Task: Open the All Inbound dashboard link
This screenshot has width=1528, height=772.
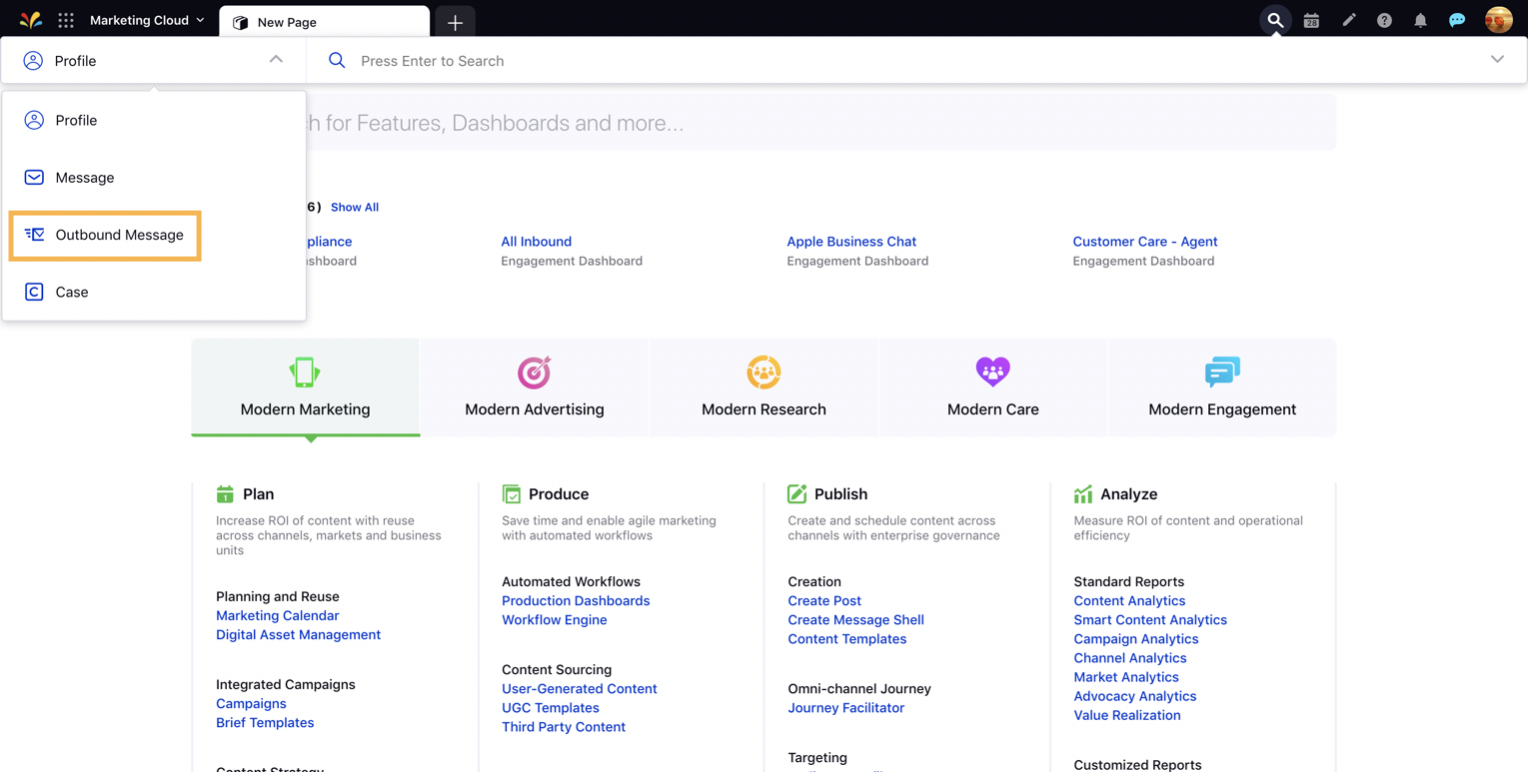Action: 536,241
